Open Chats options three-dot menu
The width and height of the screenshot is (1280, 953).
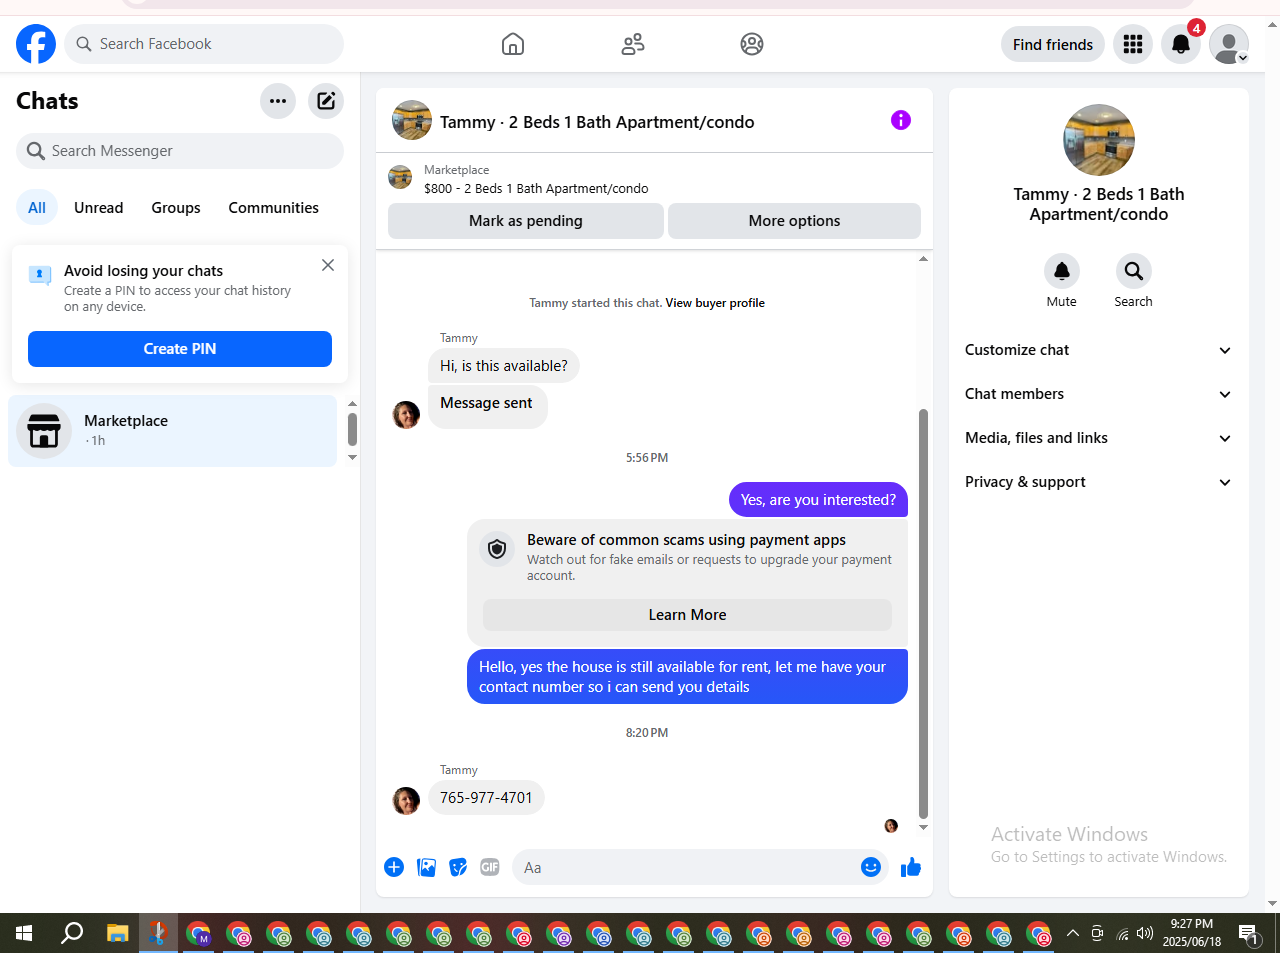tap(278, 101)
